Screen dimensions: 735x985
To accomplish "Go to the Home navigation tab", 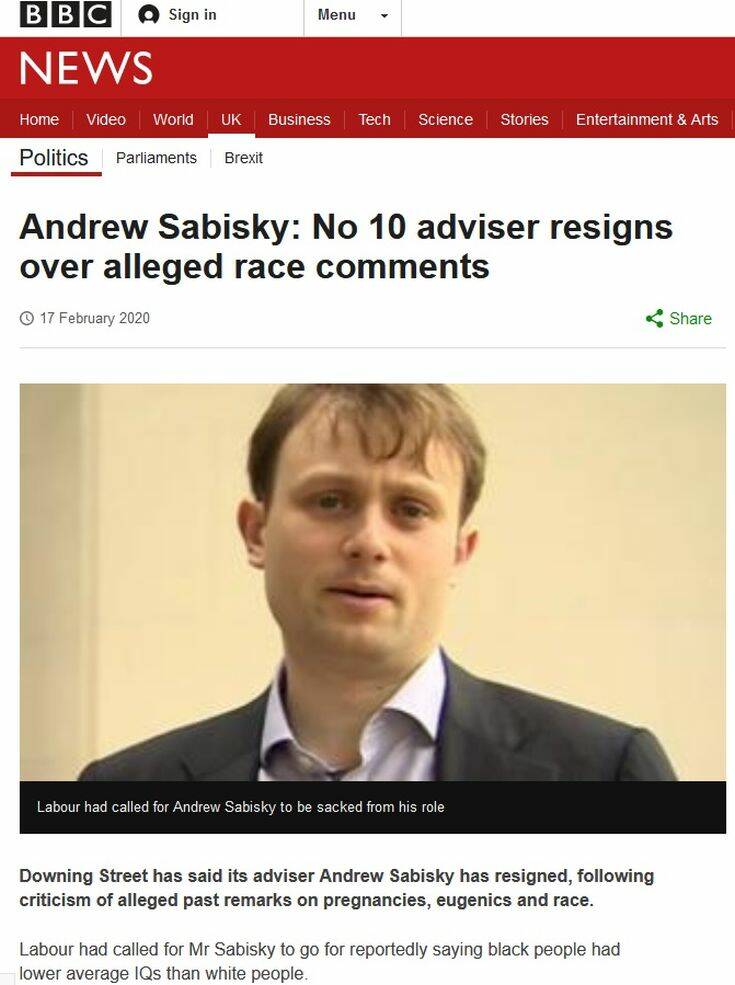I will 39,119.
